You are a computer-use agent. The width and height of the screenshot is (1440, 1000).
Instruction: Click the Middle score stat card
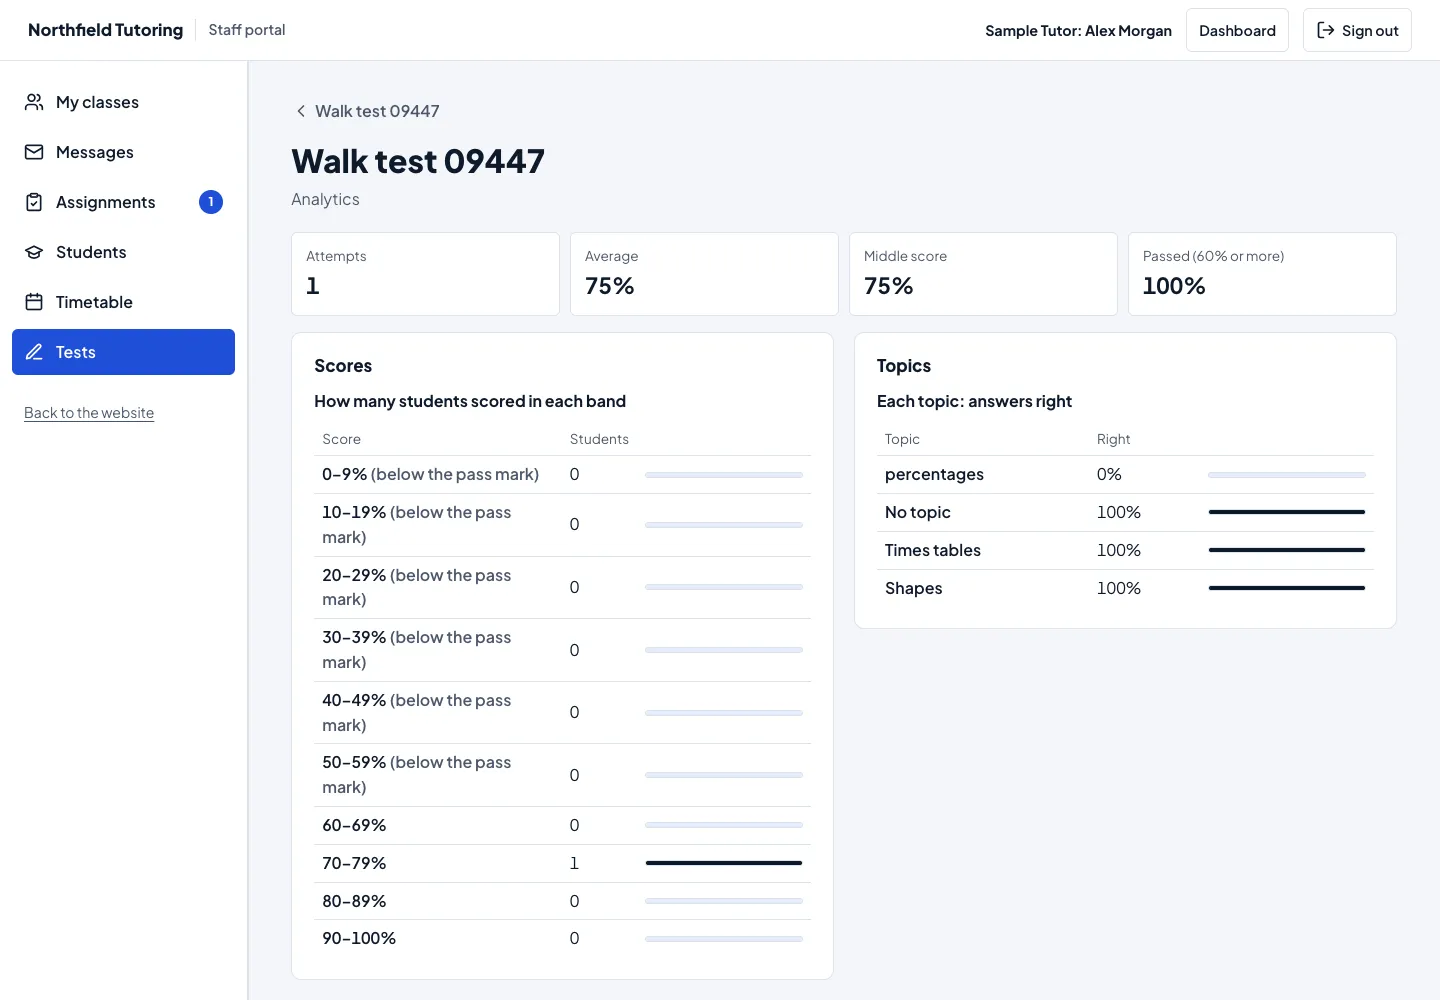(x=983, y=274)
